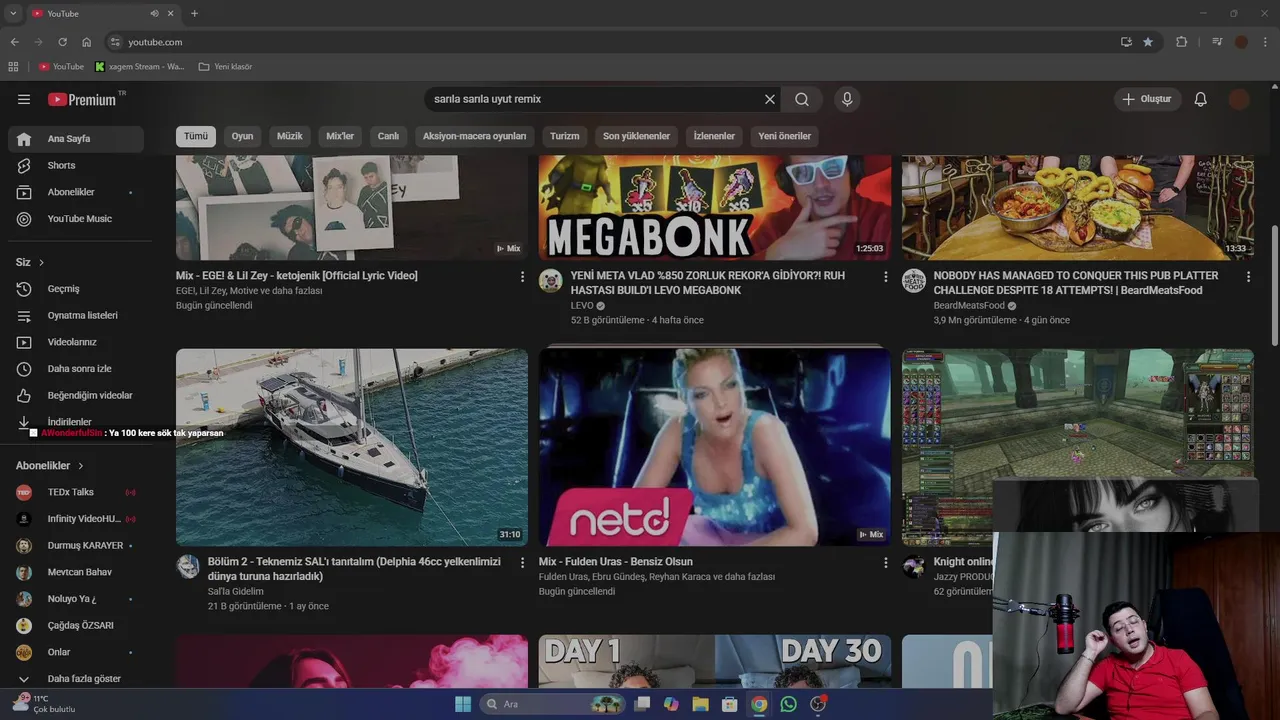Screen dimensions: 1280x720
Task: Open LEVO channel avatar
Action: point(551,280)
